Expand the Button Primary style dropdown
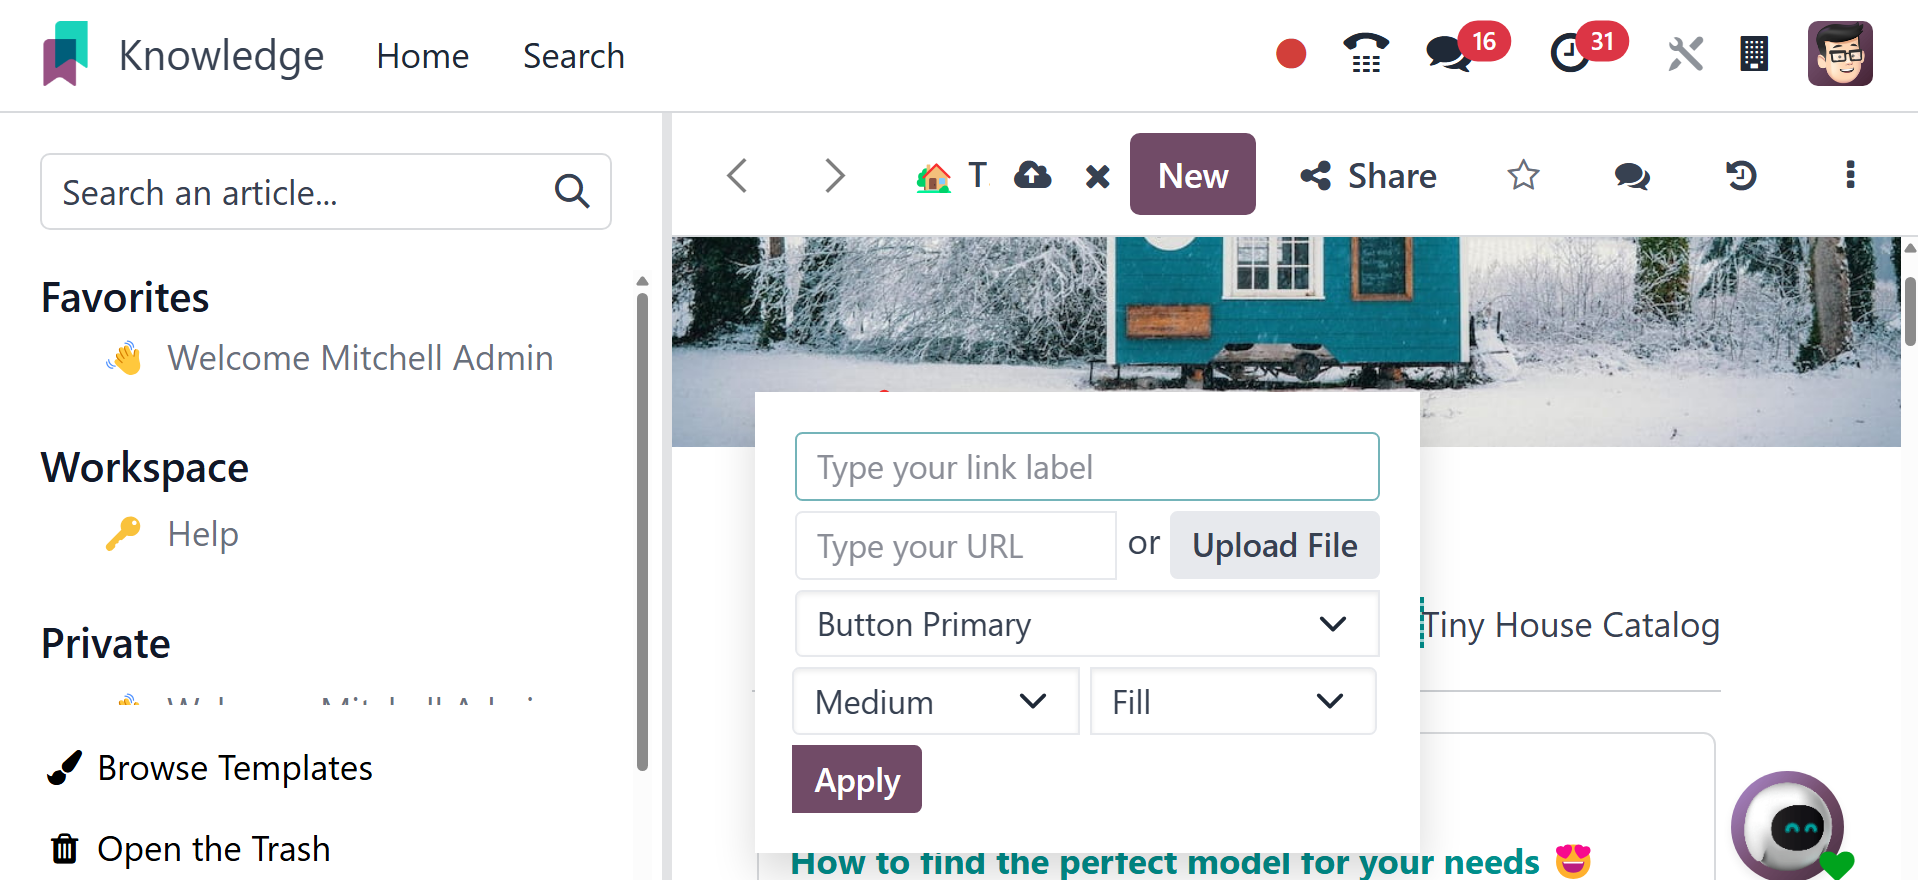The image size is (1918, 880). click(1087, 624)
